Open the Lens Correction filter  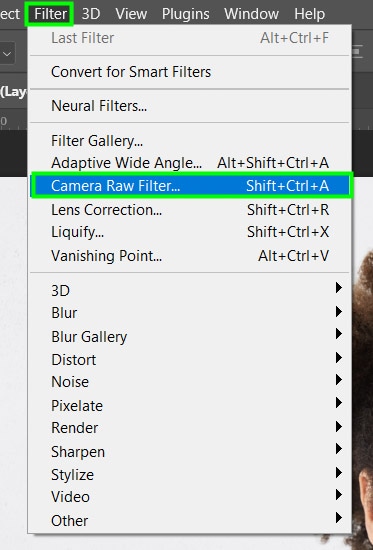tap(190, 210)
